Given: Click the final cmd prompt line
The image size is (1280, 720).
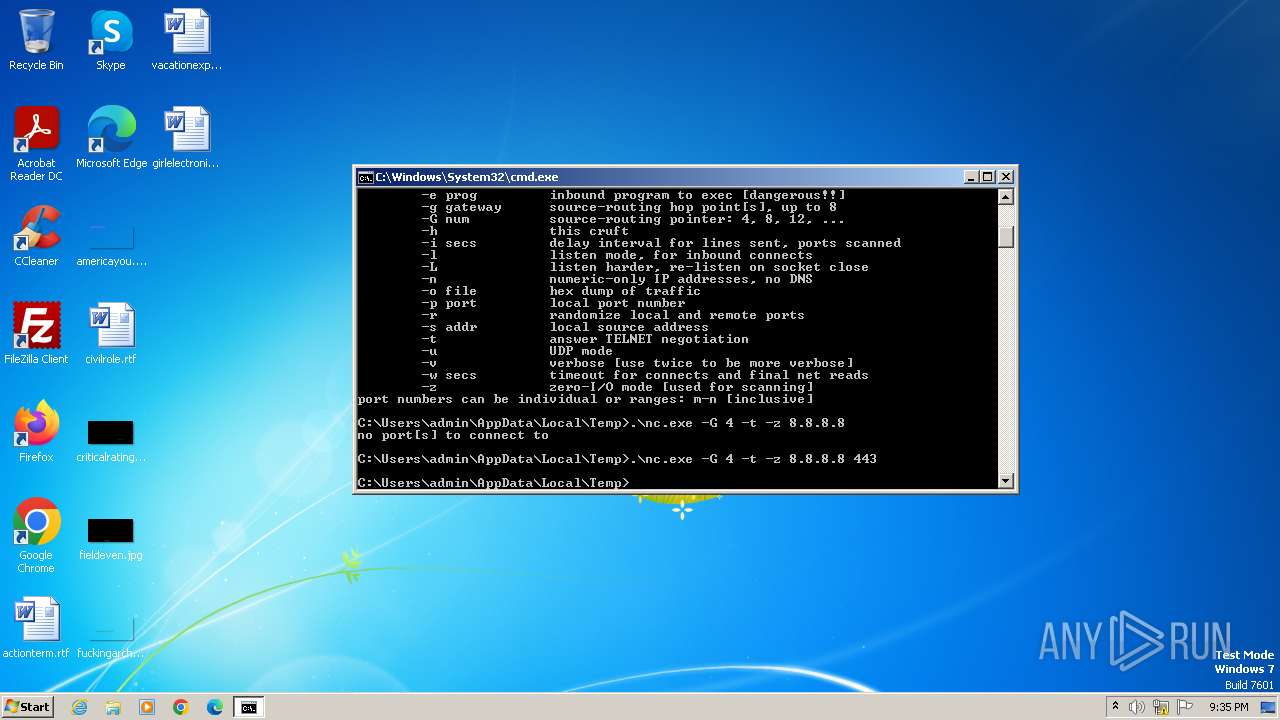Looking at the screenshot, I should [494, 483].
